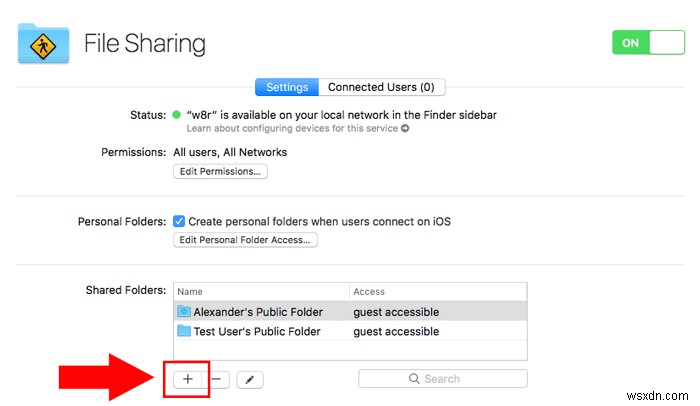
Task: Click the green status indicator dot
Action: [x=177, y=115]
